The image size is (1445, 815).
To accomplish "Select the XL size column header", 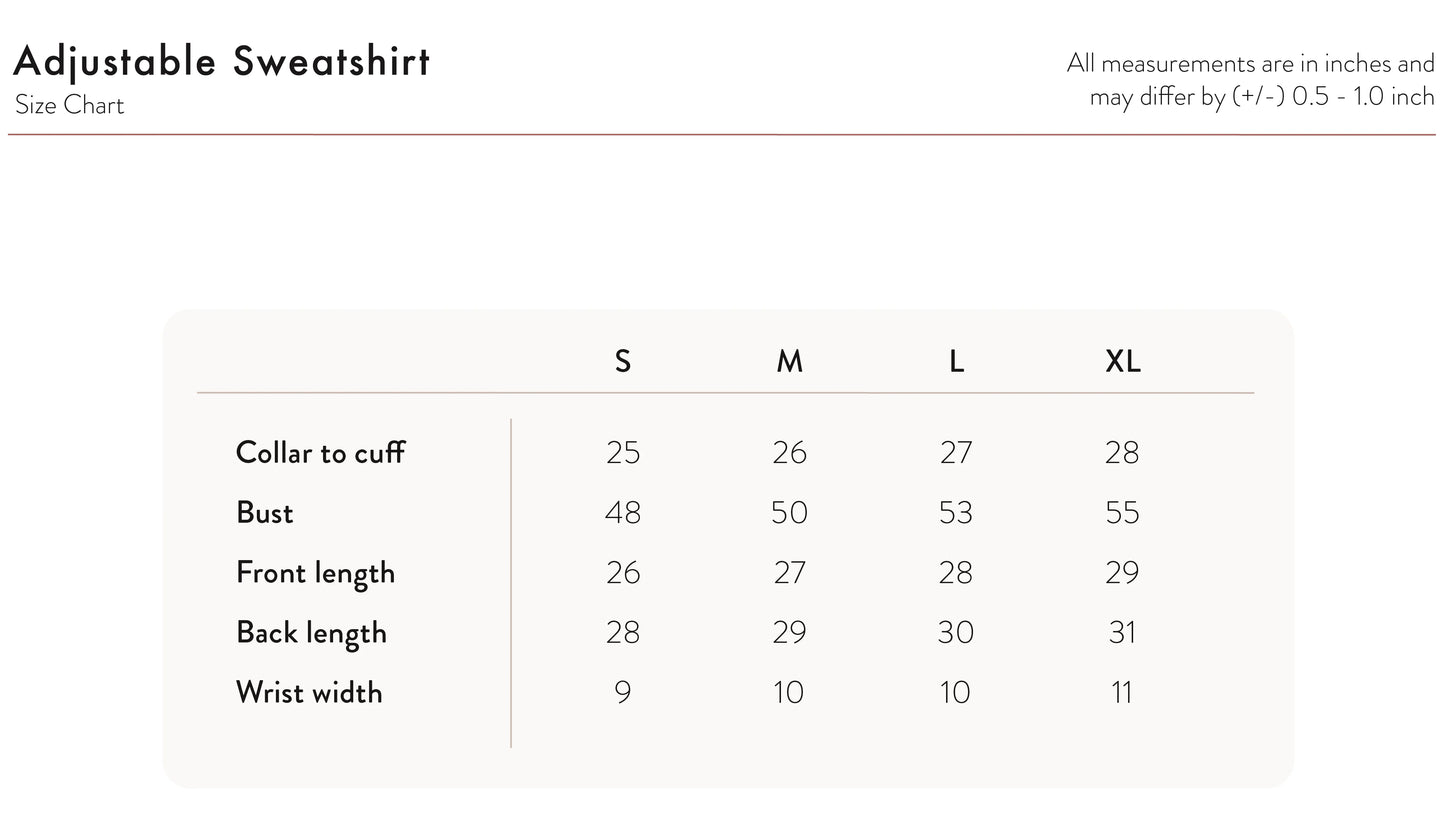I will coord(1122,361).
